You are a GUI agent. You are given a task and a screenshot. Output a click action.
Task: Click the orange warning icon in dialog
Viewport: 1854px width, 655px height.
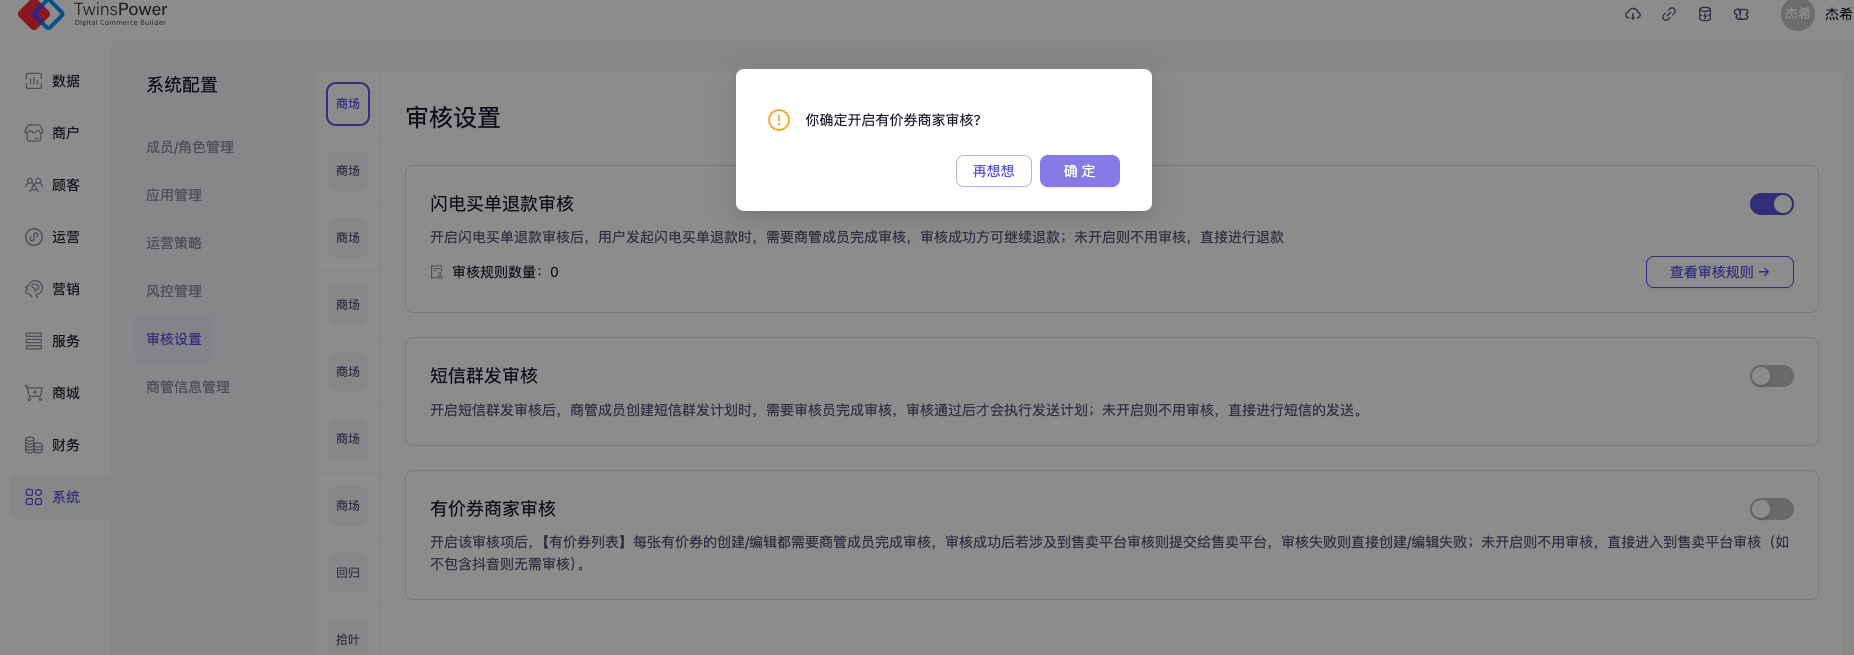pos(779,120)
